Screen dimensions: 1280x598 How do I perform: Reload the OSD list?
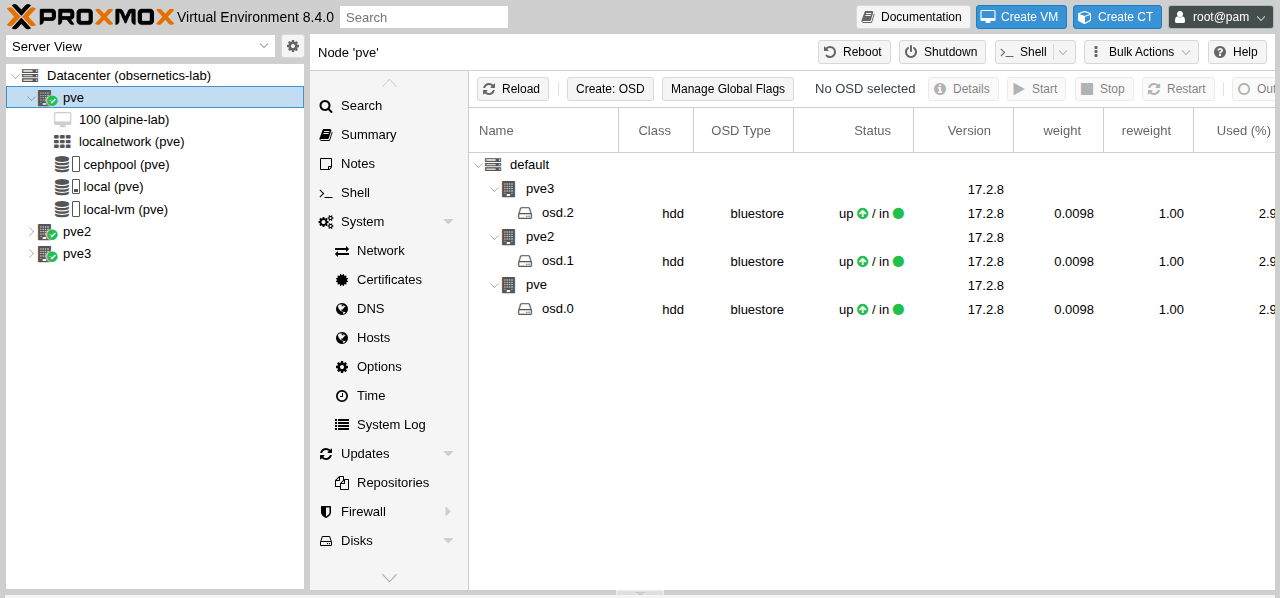tap(512, 89)
